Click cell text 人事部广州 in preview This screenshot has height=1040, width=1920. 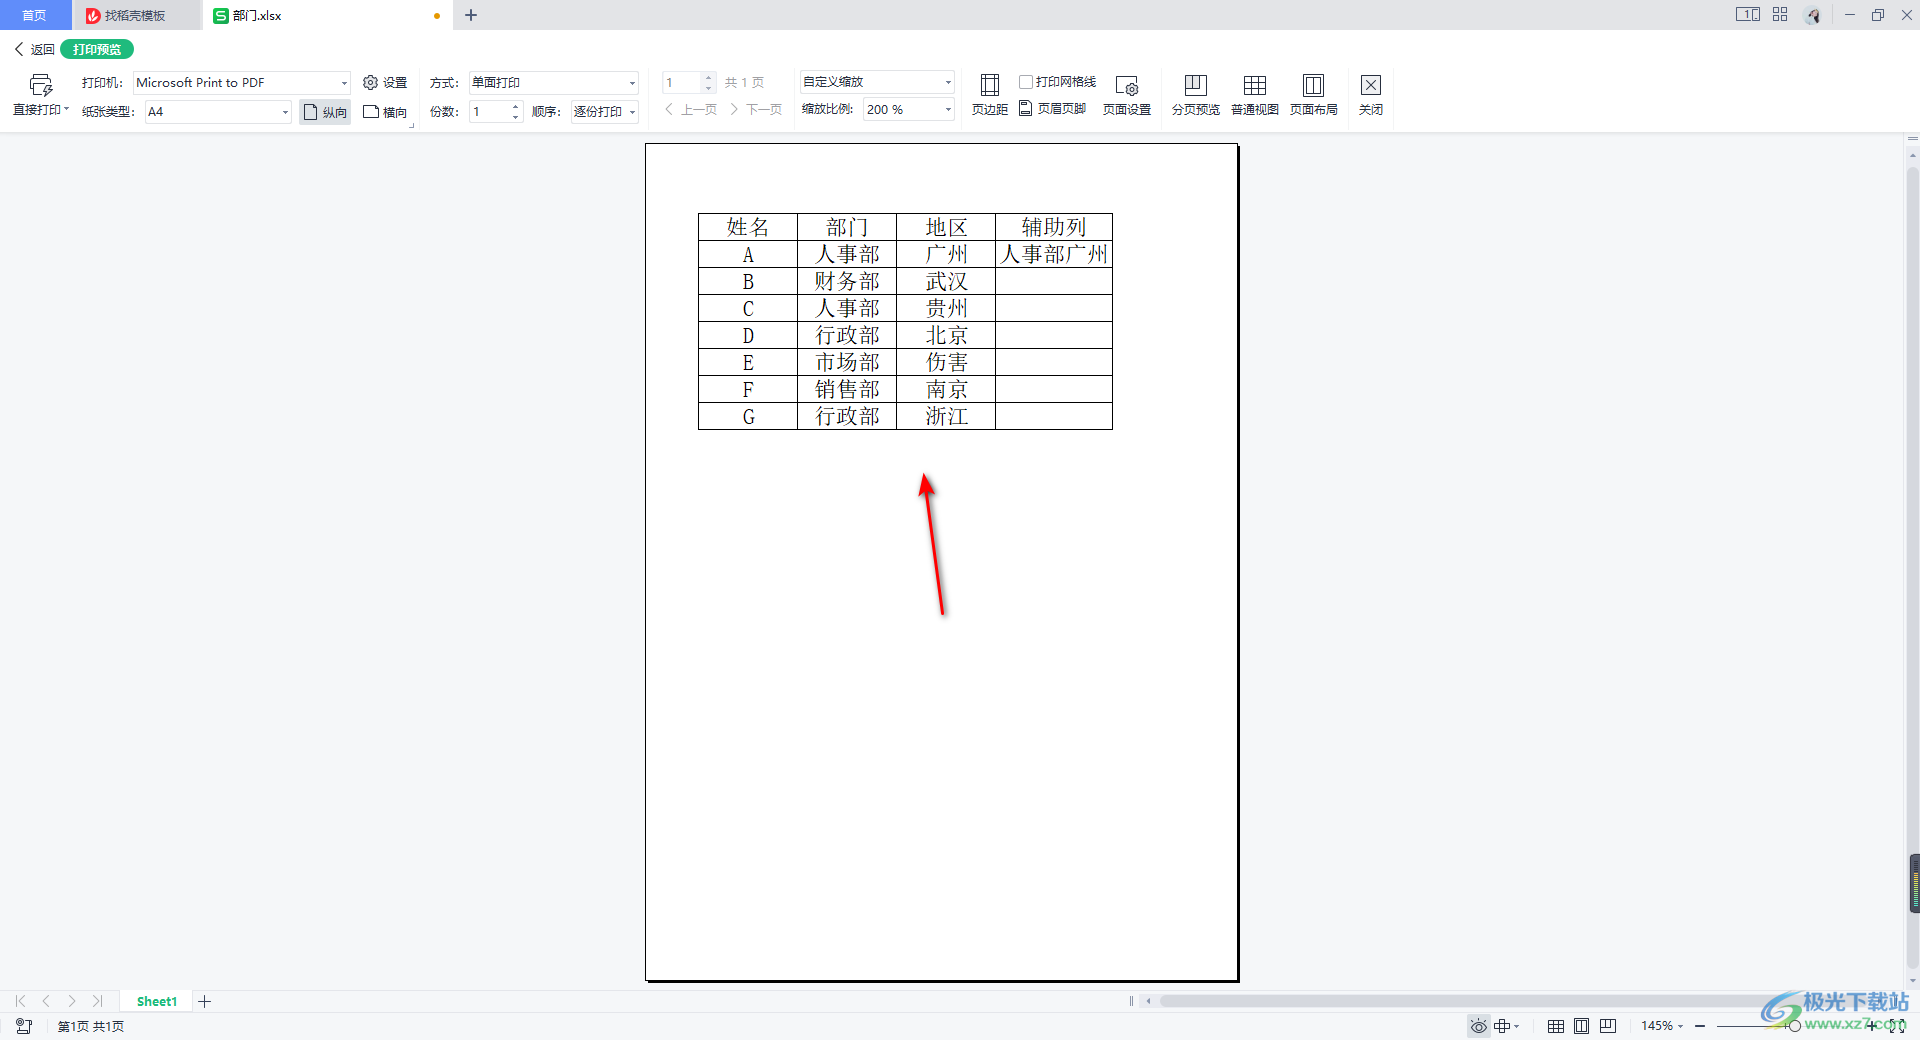pyautogui.click(x=1054, y=254)
